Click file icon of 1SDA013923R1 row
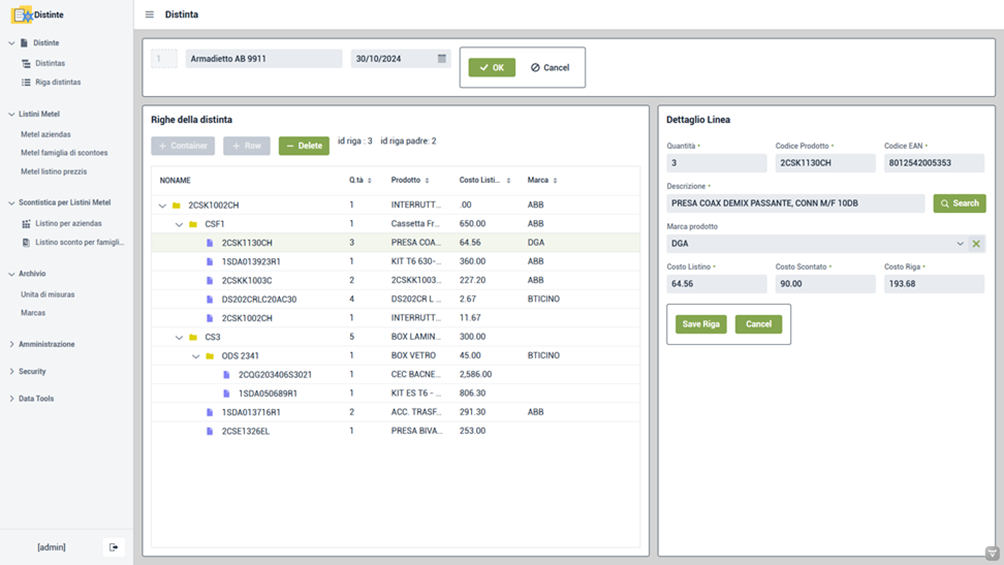1004x565 pixels. point(209,262)
